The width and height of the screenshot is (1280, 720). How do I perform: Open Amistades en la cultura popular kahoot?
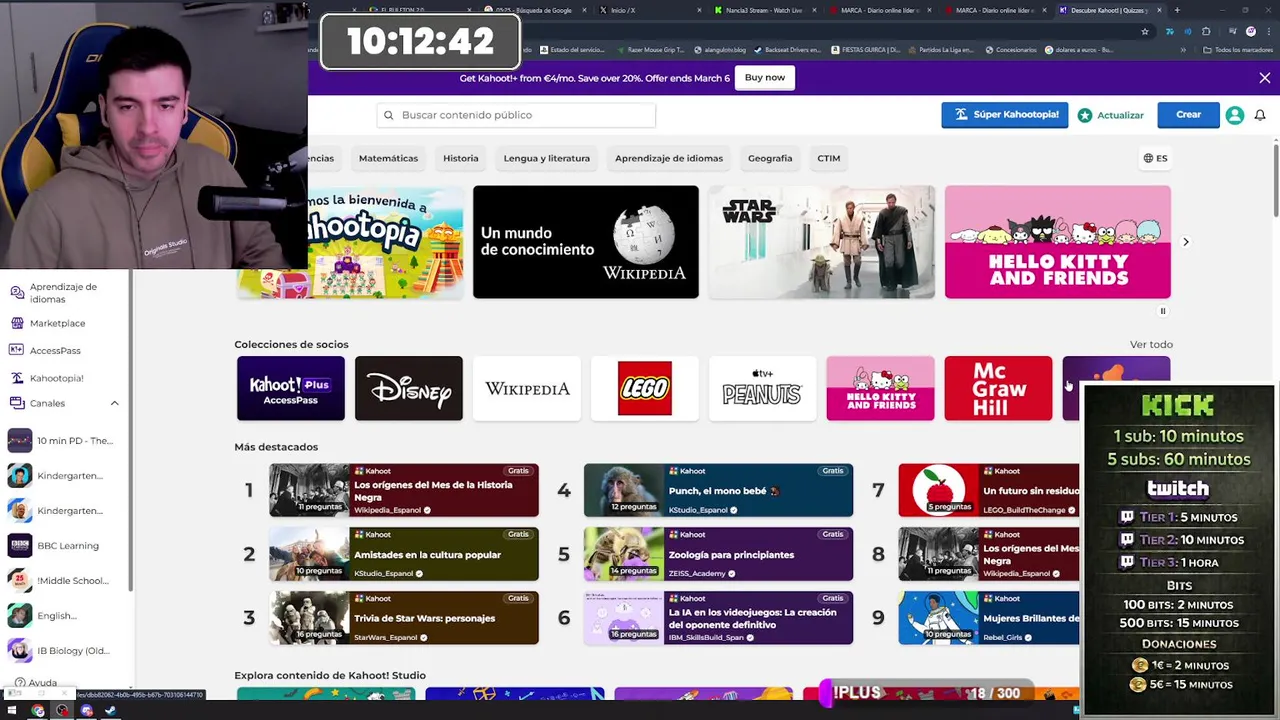pyautogui.click(x=404, y=555)
